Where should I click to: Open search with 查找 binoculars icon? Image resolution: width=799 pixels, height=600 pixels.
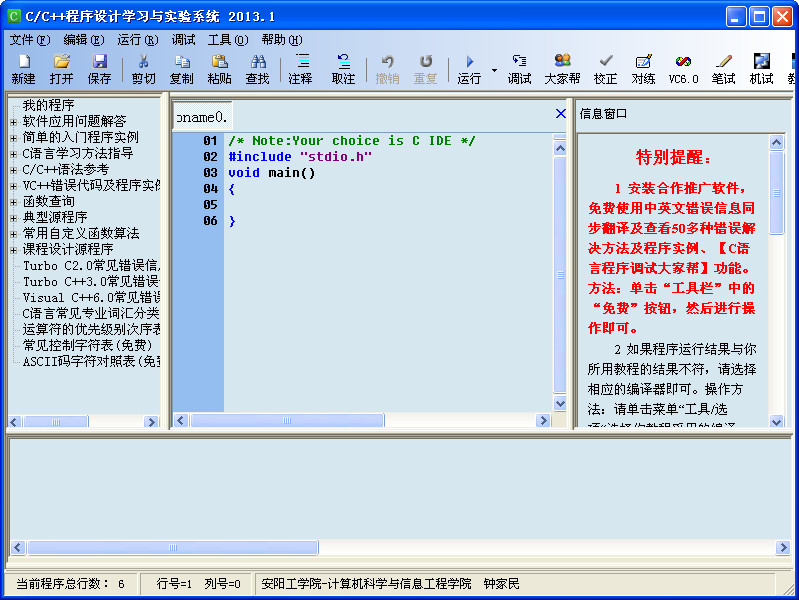[x=258, y=69]
